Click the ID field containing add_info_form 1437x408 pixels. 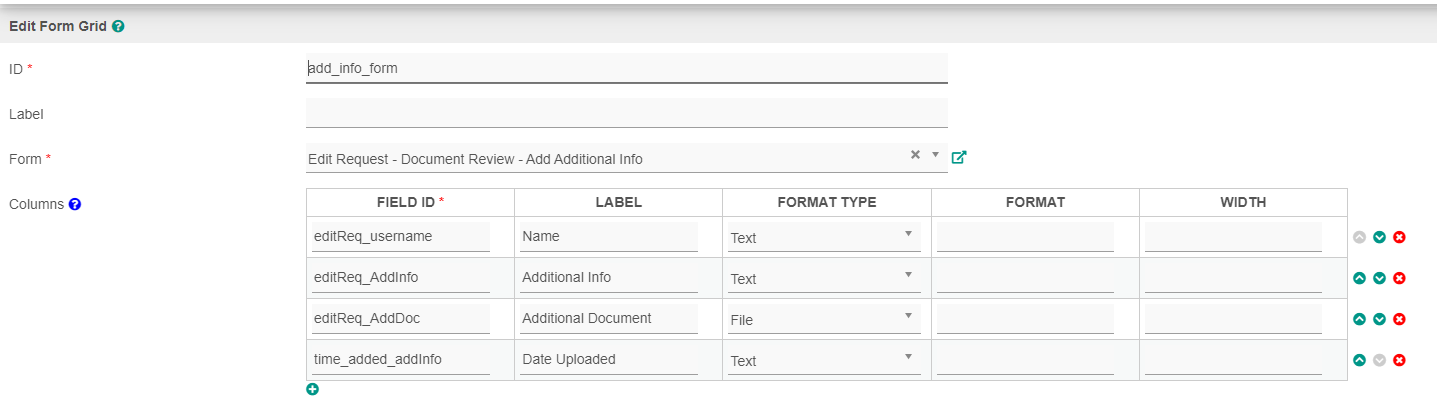tap(626, 69)
